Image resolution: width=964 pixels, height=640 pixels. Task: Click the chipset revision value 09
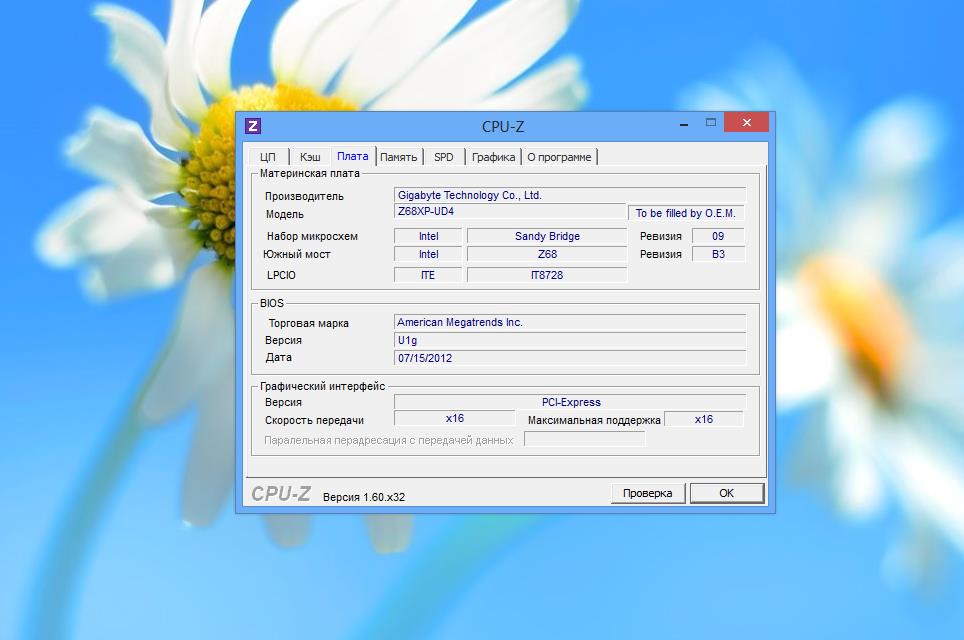[718, 236]
